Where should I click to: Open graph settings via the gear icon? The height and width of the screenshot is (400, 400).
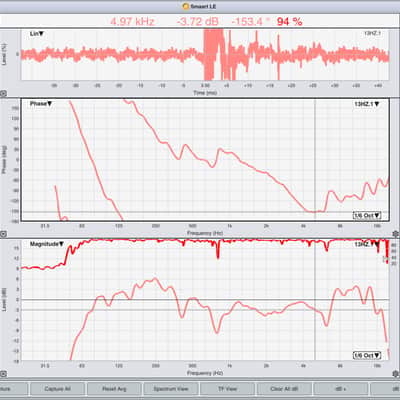396,234
